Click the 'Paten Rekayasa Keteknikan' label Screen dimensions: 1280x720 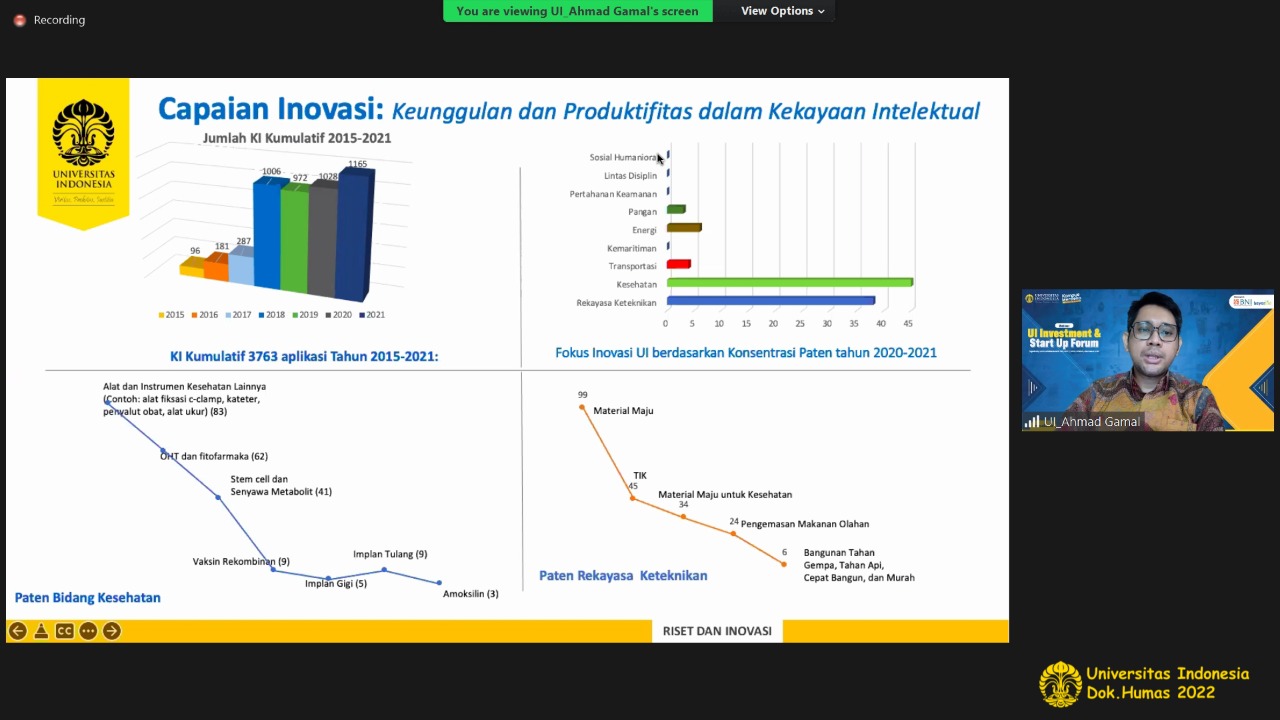tap(623, 576)
